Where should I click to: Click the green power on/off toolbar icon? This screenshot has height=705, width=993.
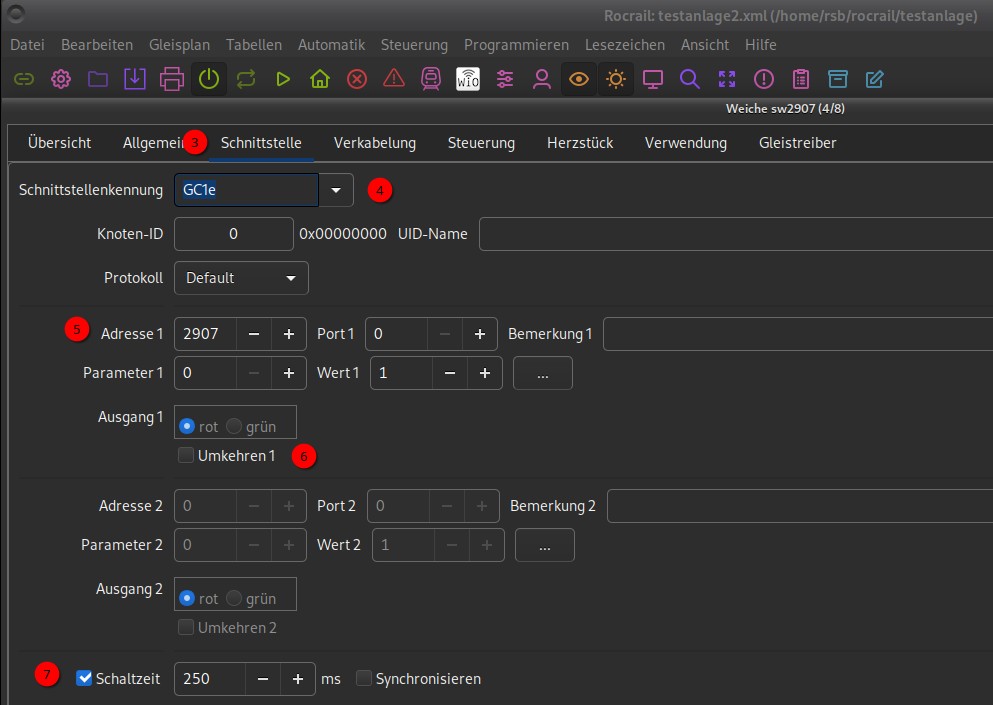click(209, 79)
